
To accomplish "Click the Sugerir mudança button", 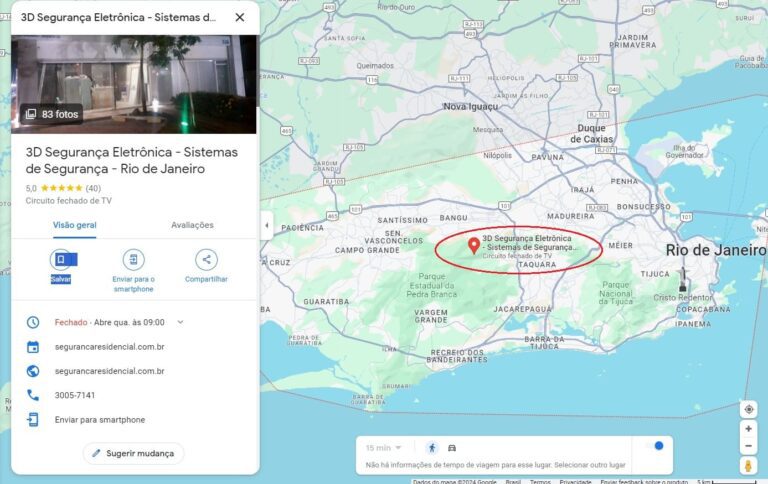I will [x=134, y=453].
